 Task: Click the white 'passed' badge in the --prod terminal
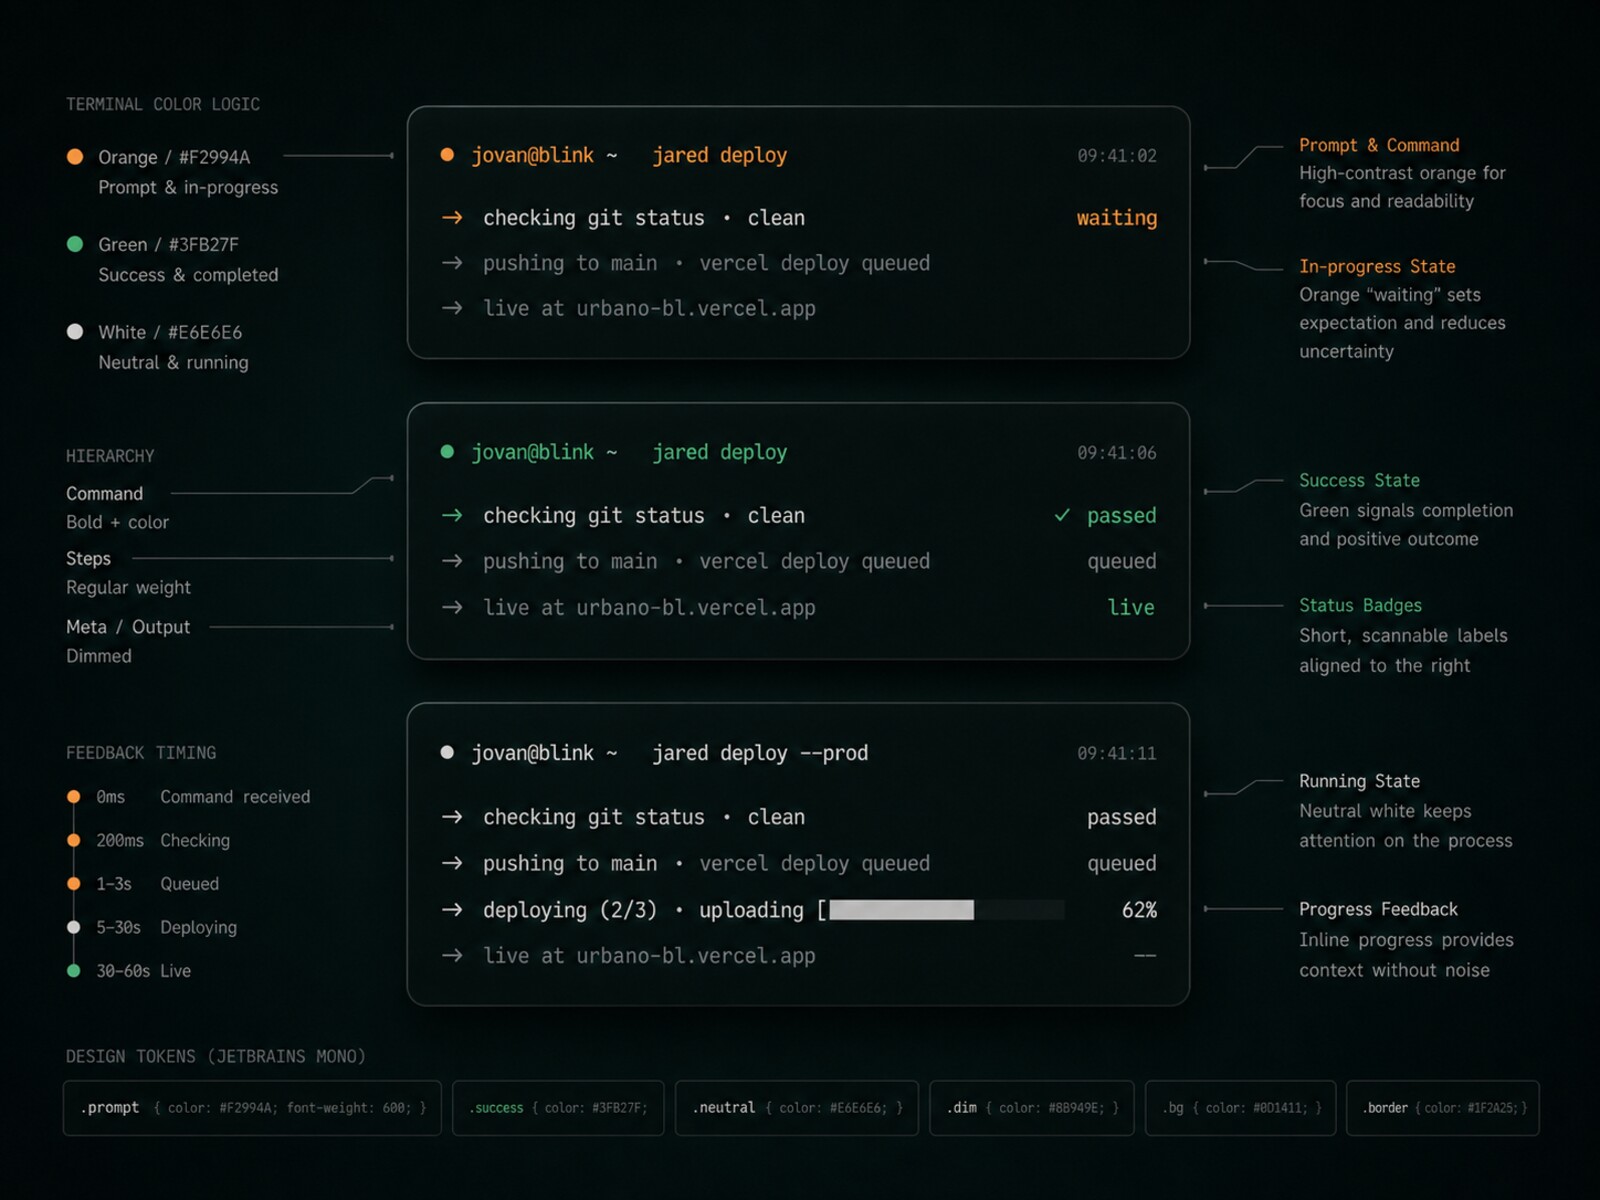1121,818
